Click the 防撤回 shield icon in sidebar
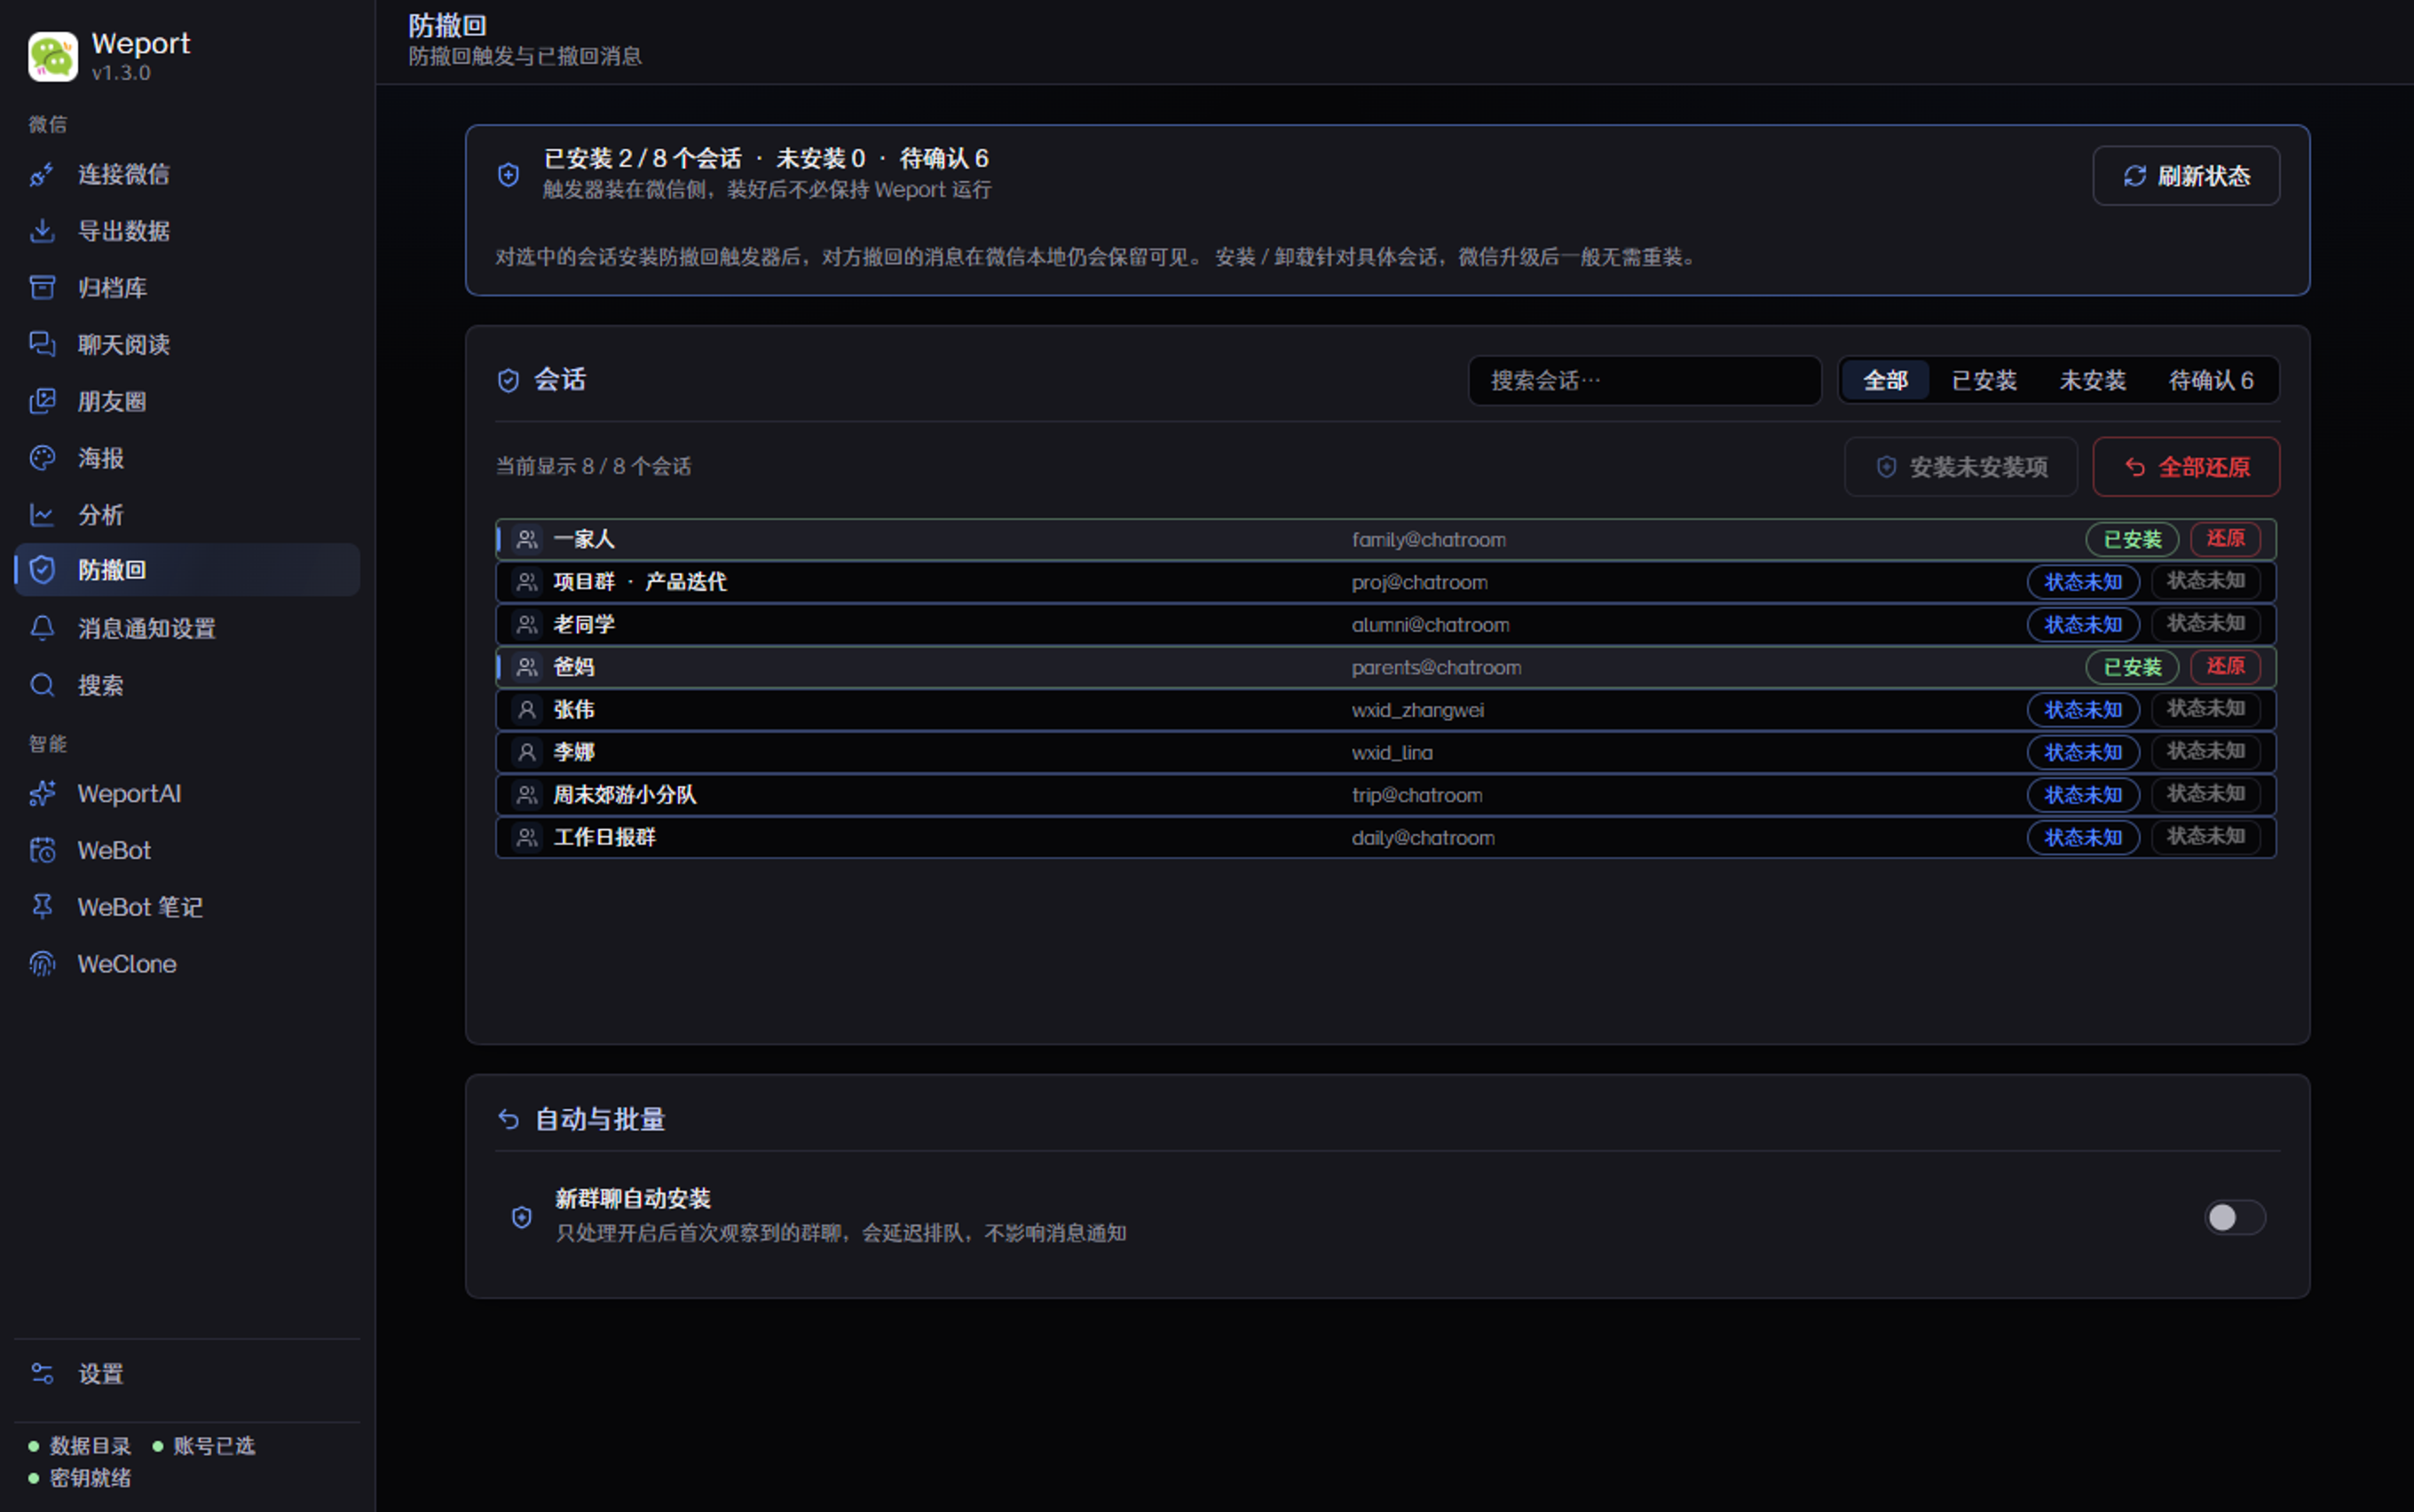The image size is (2414, 1512). 42,570
